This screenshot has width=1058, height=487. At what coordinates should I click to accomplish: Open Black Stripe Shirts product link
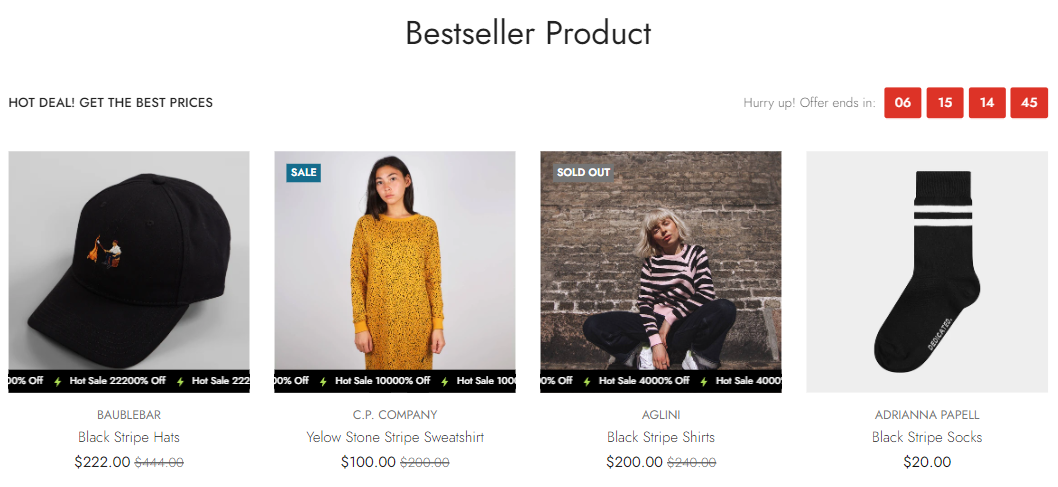661,437
